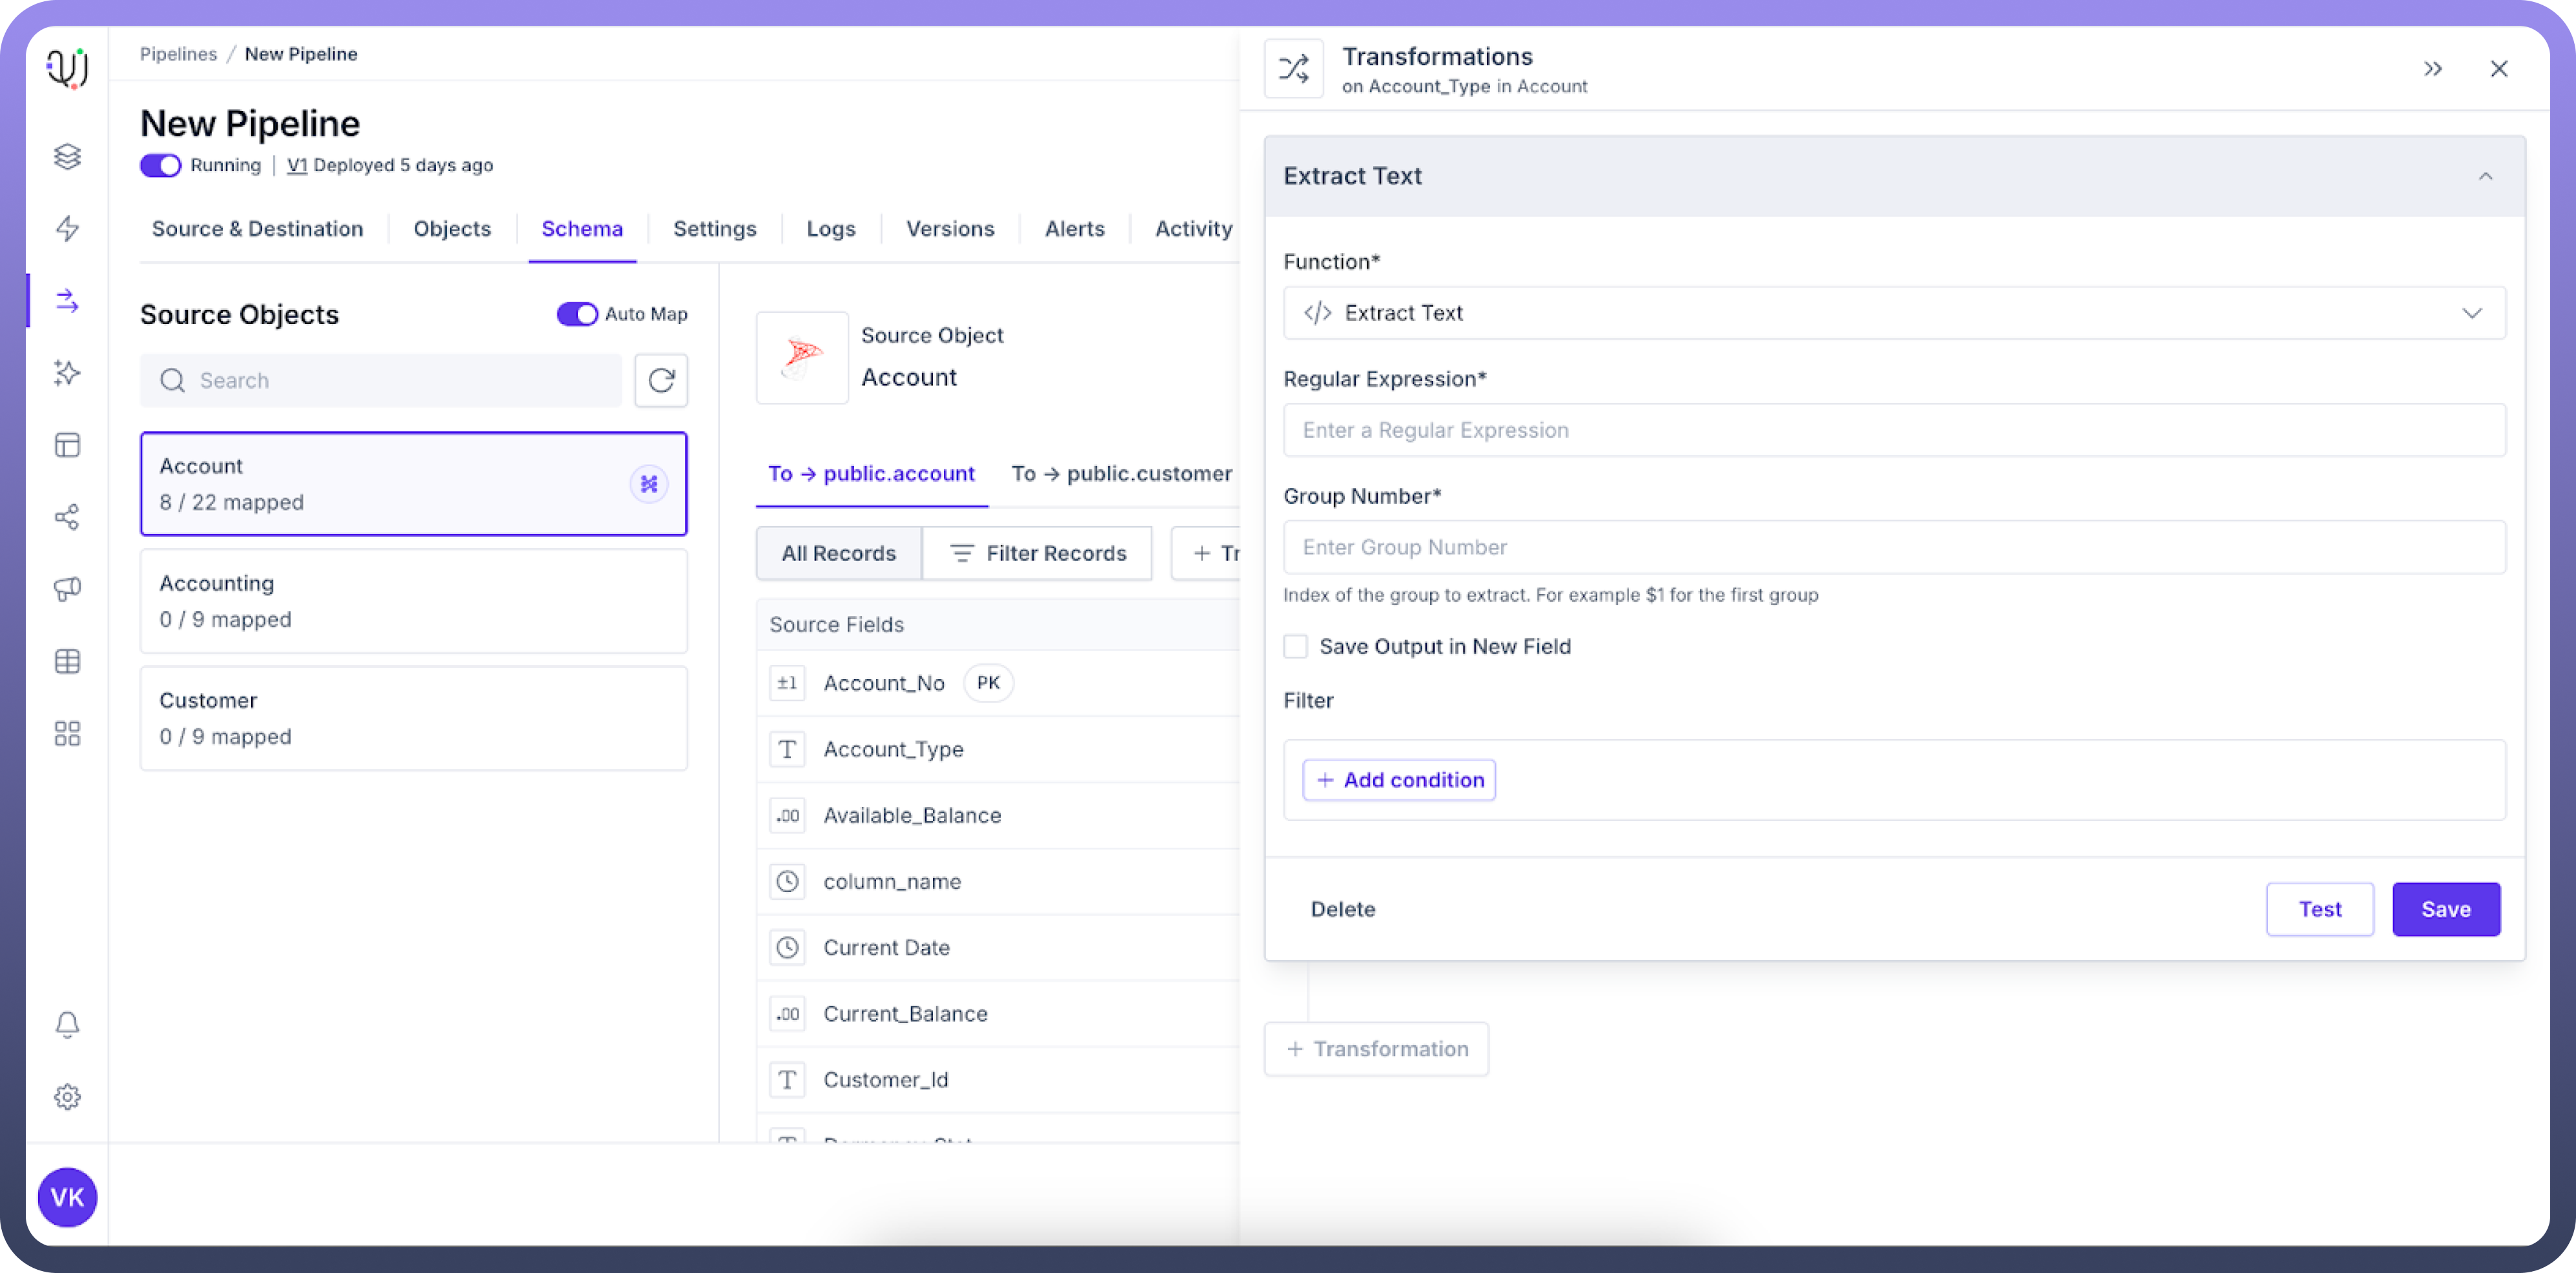Viewport: 2576px width, 1273px height.
Task: Click transformation icon on Account object card
Action: coord(649,484)
